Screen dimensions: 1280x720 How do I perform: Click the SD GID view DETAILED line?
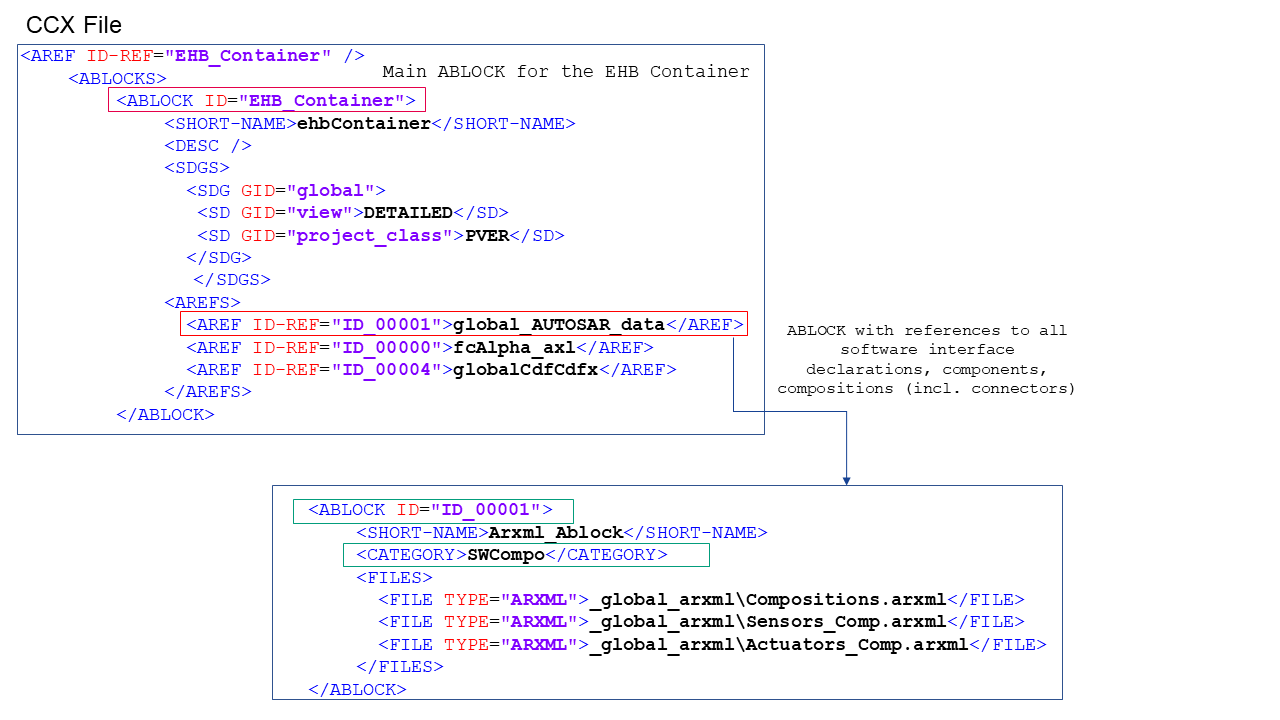[345, 212]
